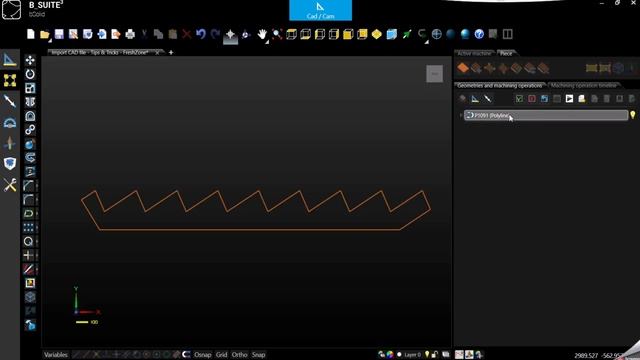Delete with the red X toolbar icon
Viewport: 640px width, 360px height.
(187, 34)
